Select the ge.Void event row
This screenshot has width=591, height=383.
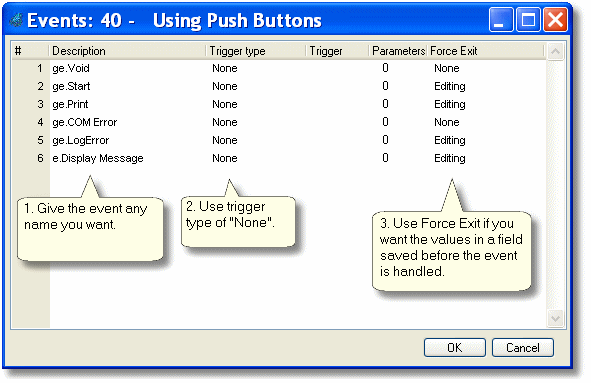[279, 68]
